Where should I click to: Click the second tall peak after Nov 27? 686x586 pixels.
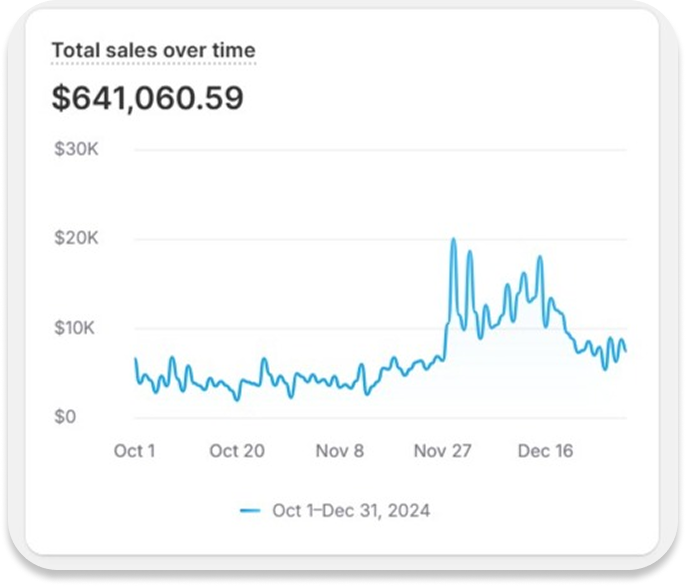coord(469,251)
